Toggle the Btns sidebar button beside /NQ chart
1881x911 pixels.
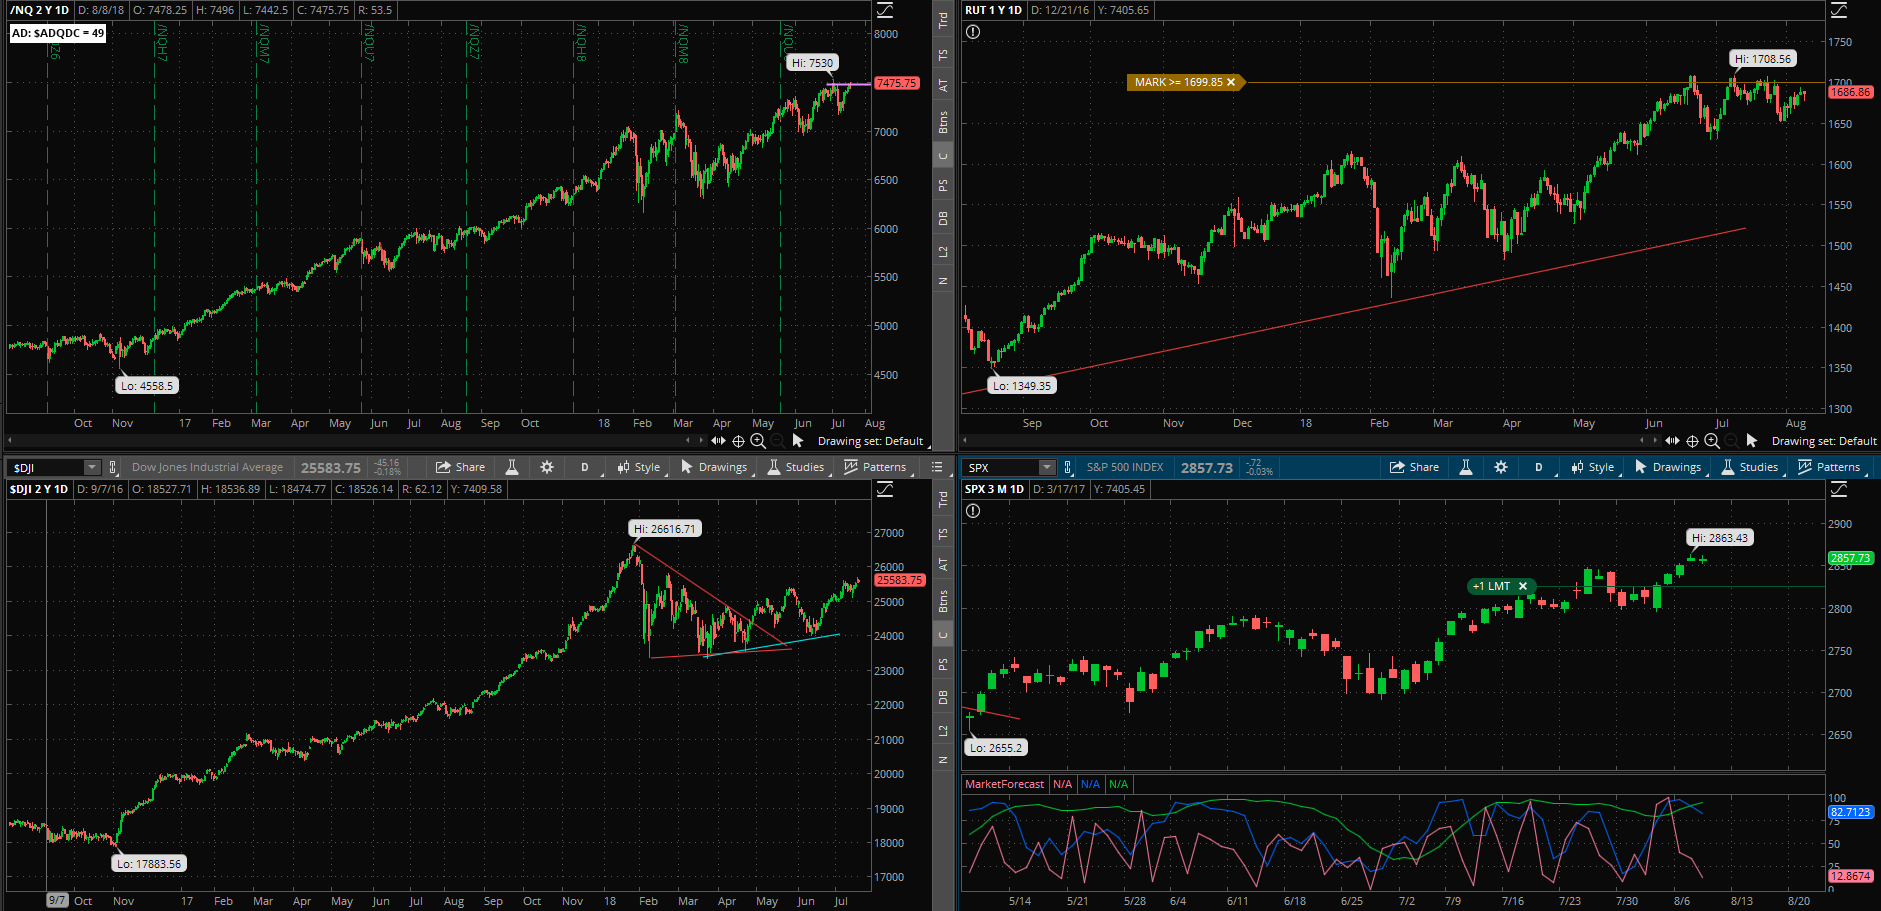click(x=943, y=123)
